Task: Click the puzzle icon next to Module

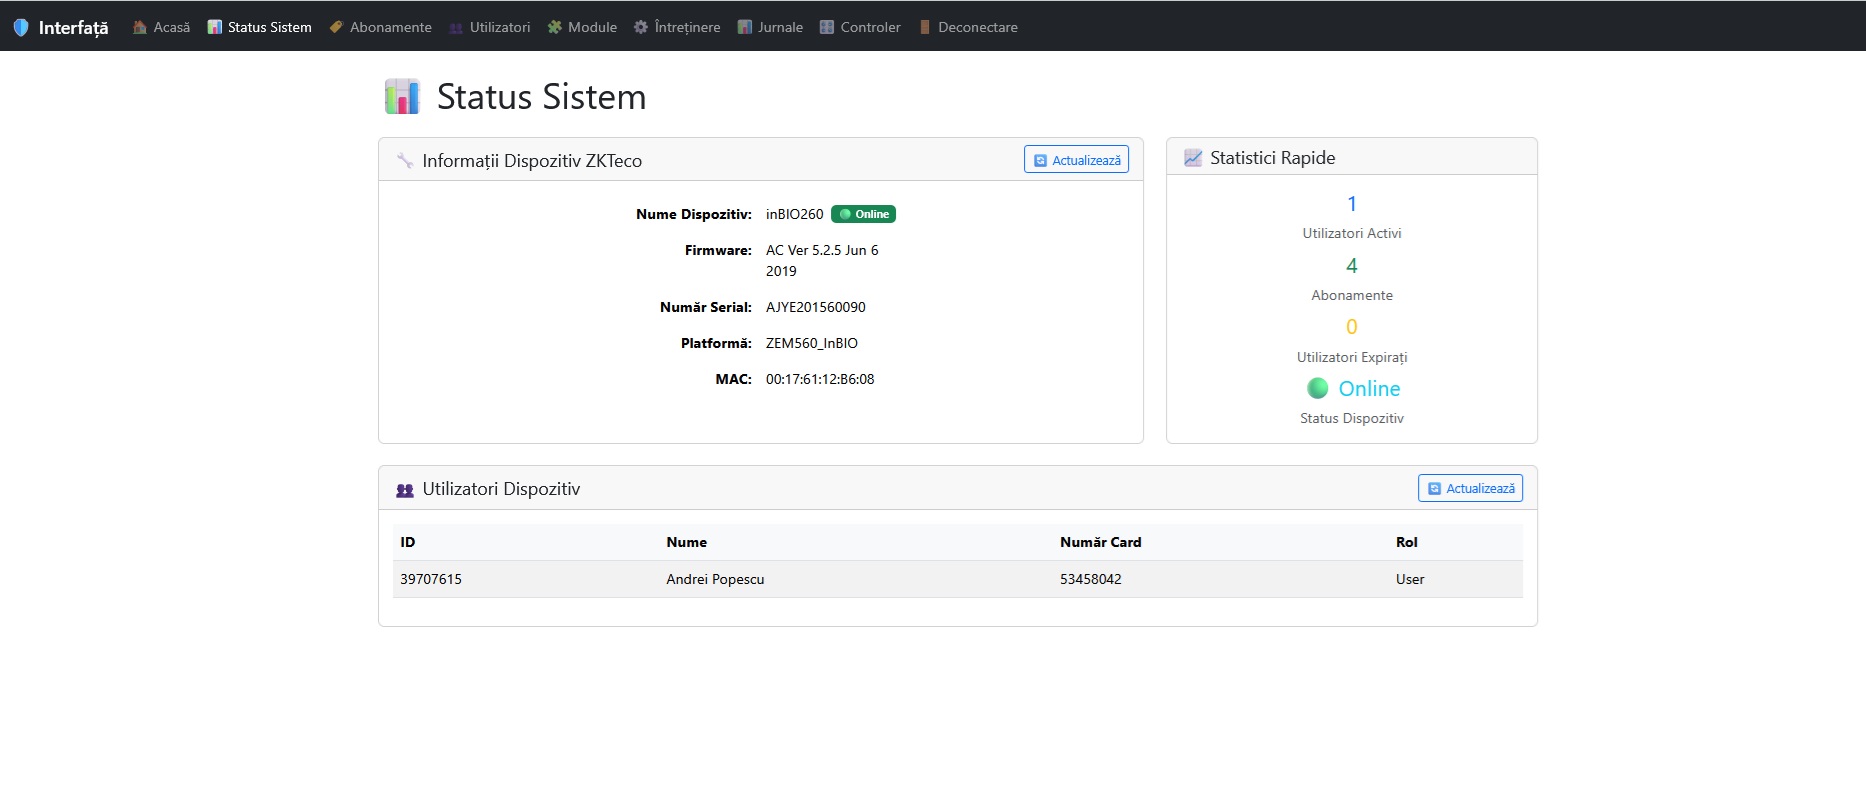Action: pyautogui.click(x=554, y=27)
